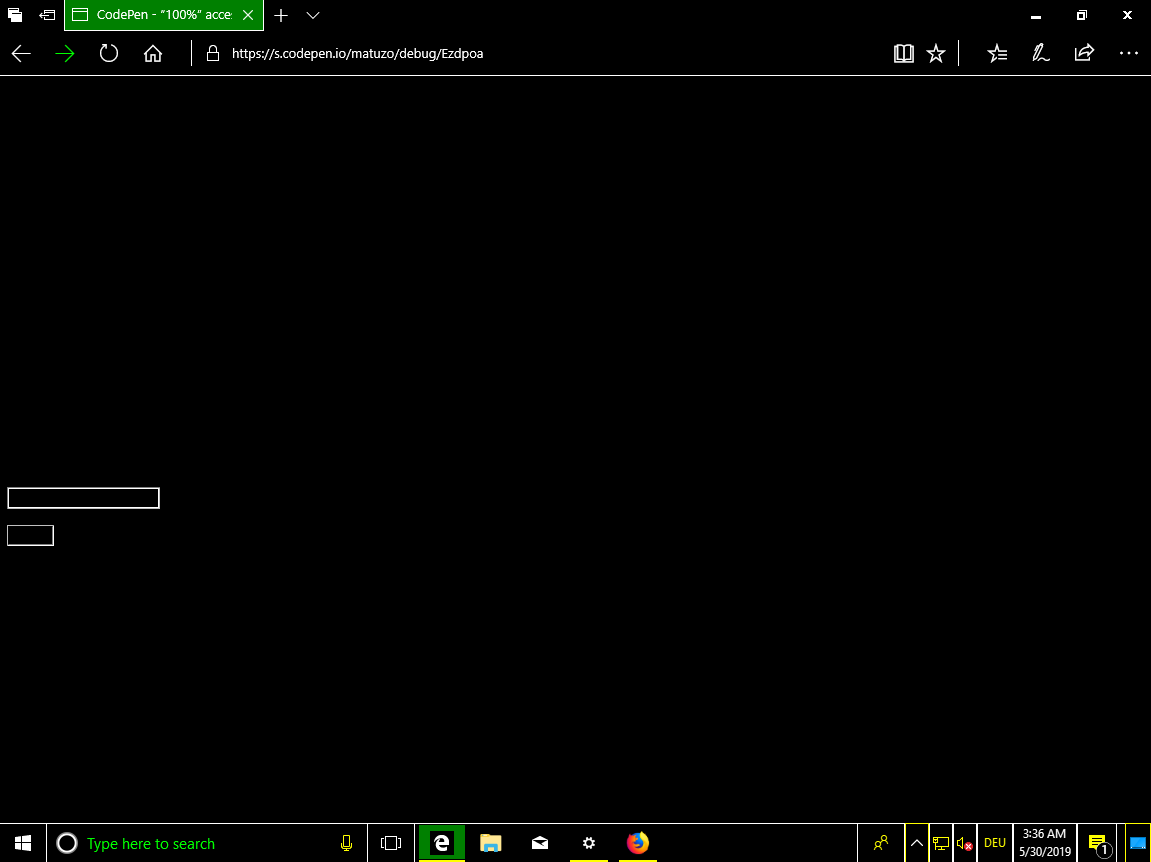The width and height of the screenshot is (1151, 862).
Task: Go back to the previous page
Action: (x=21, y=54)
